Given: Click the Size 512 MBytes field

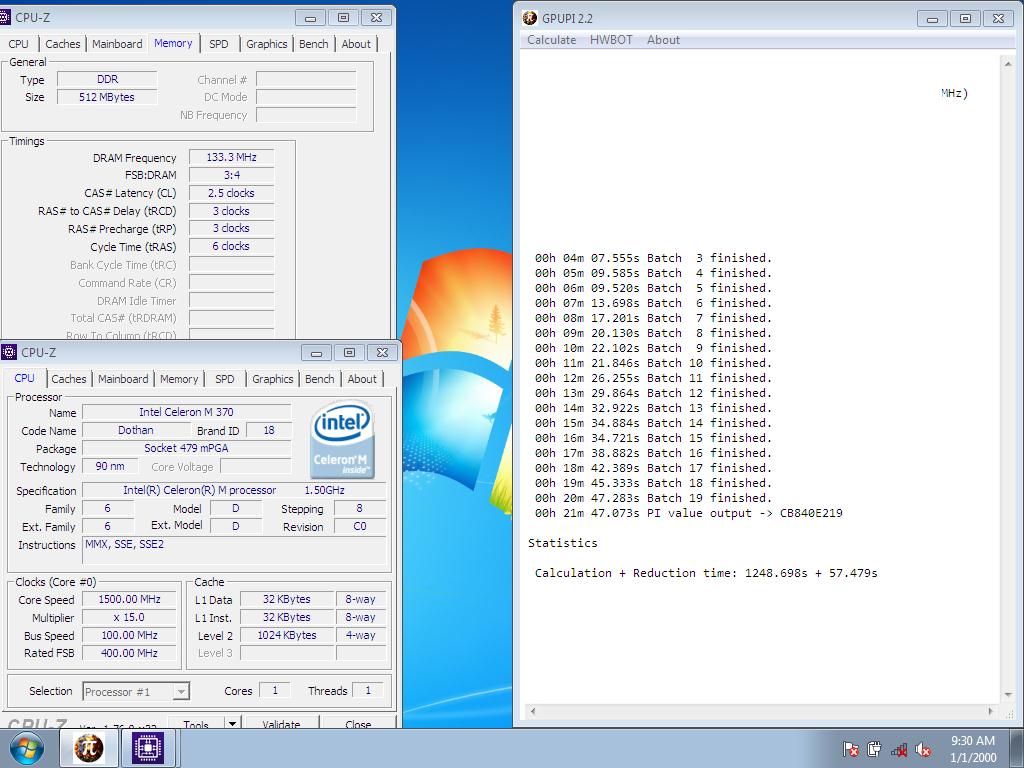Looking at the screenshot, I should 107,97.
